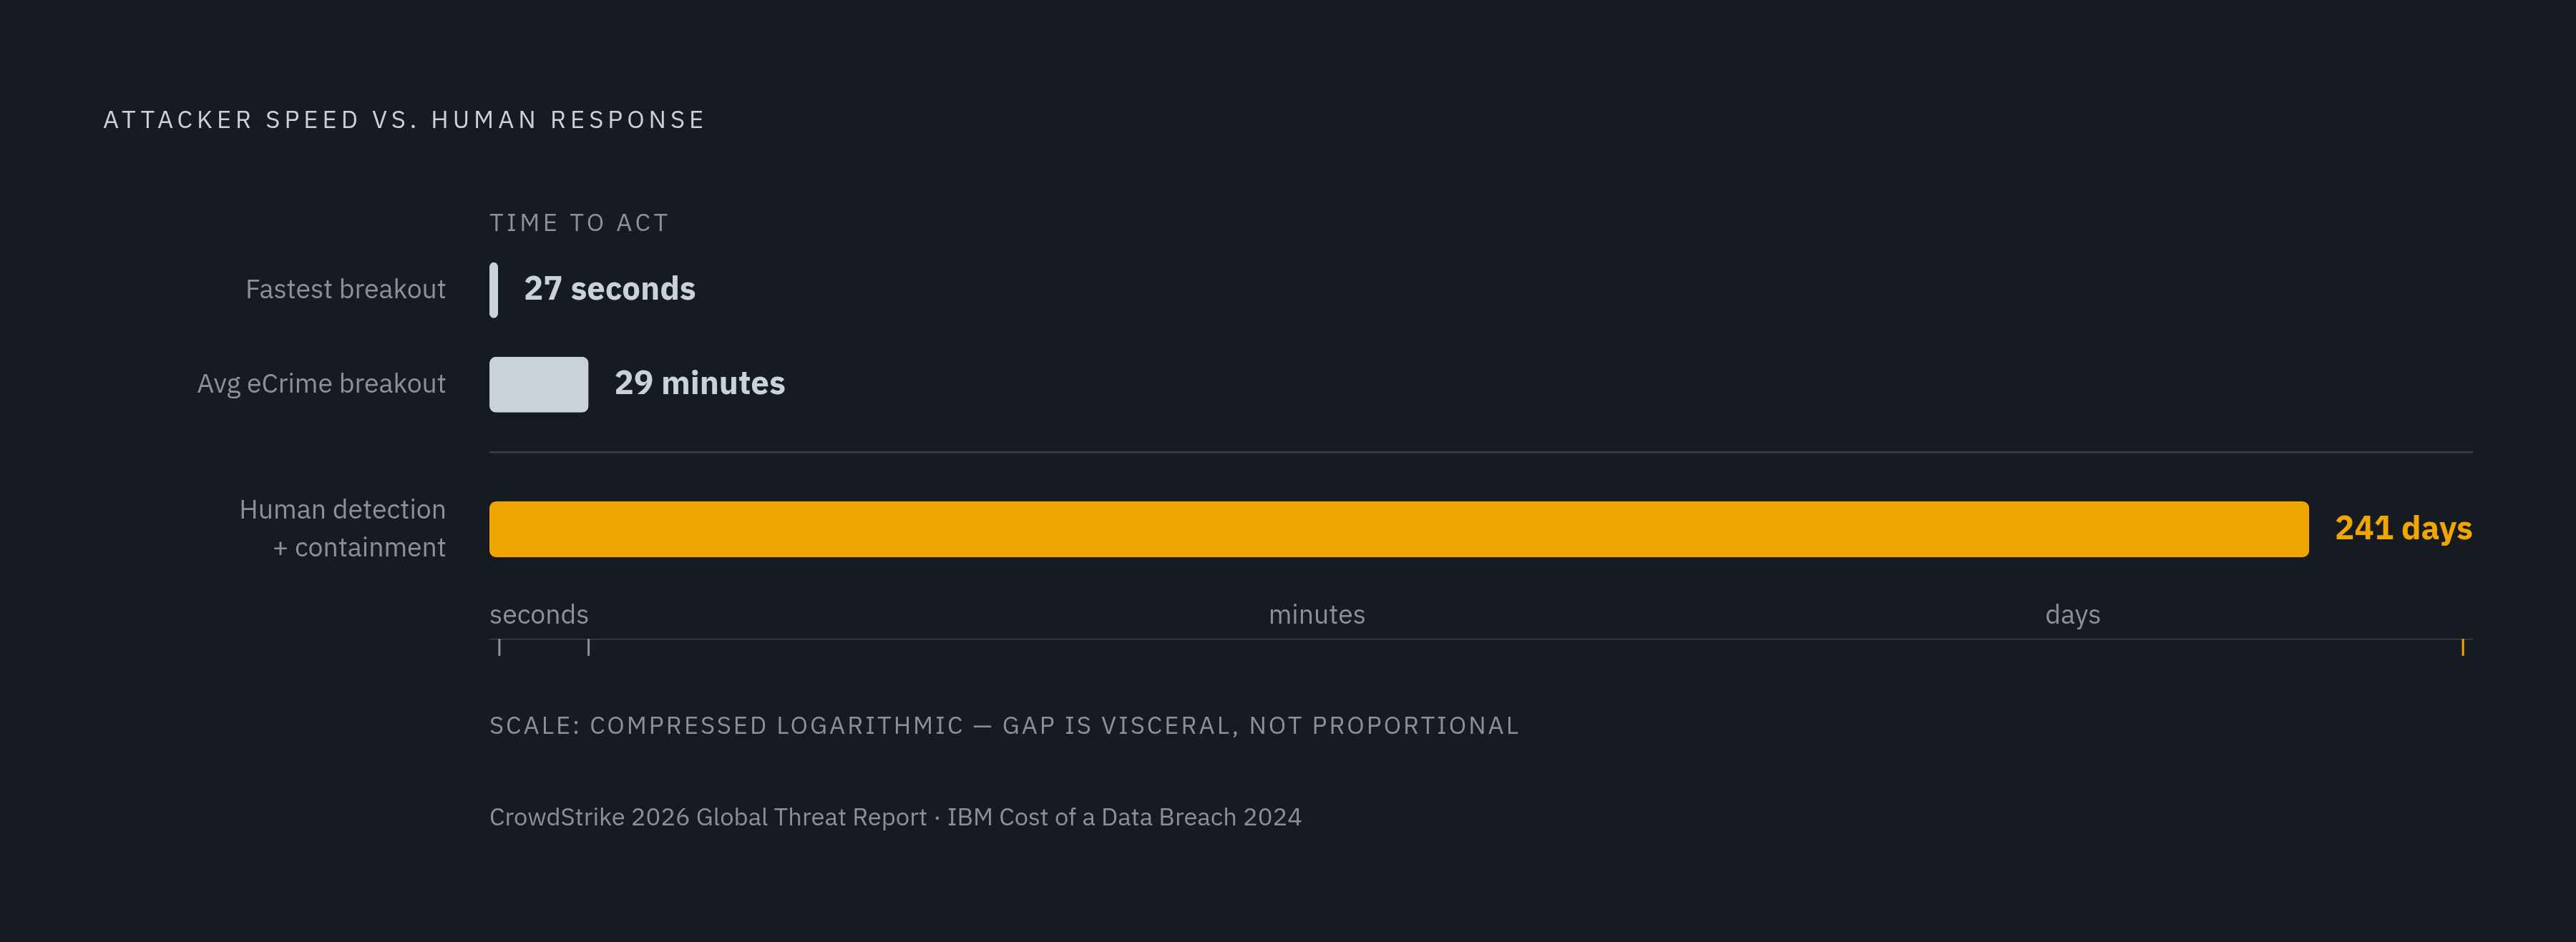Click the CrowdStrike 2026 Global Threat Report citation

(x=707, y=817)
